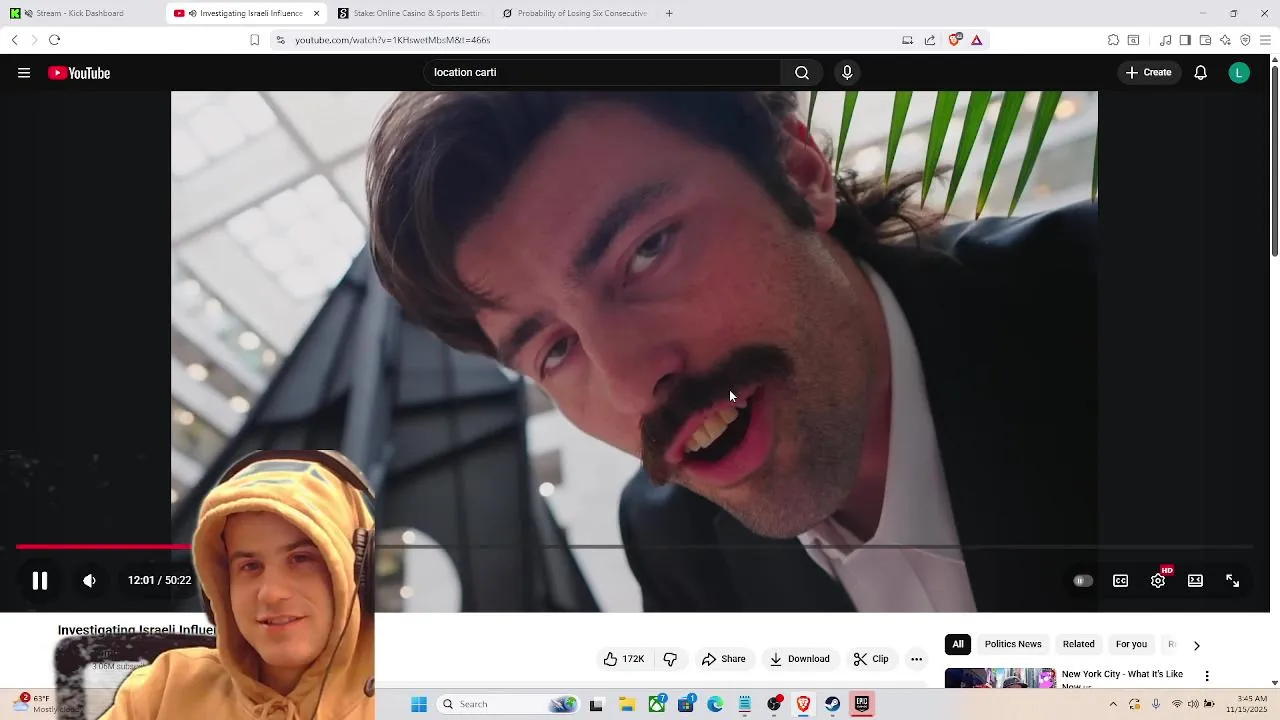Pause the video playback
The height and width of the screenshot is (720, 1280).
click(39, 581)
